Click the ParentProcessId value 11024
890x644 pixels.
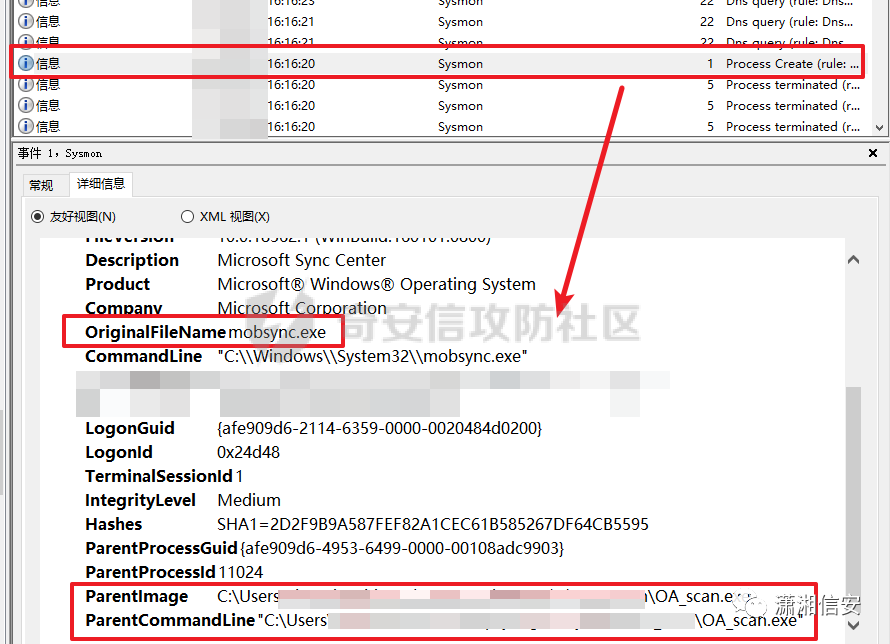click(x=241, y=572)
